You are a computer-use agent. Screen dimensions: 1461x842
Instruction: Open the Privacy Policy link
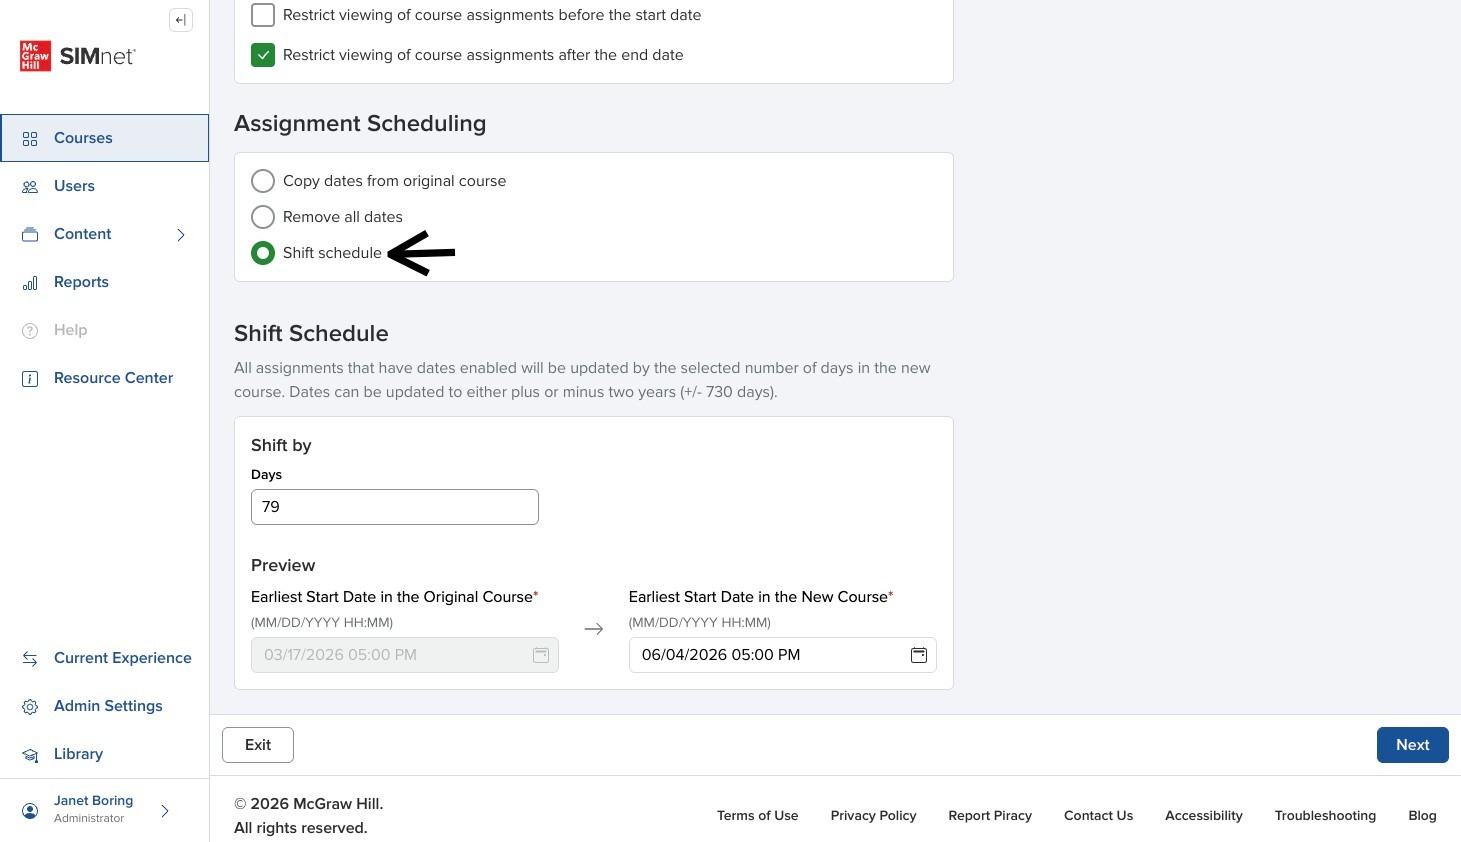click(x=873, y=816)
